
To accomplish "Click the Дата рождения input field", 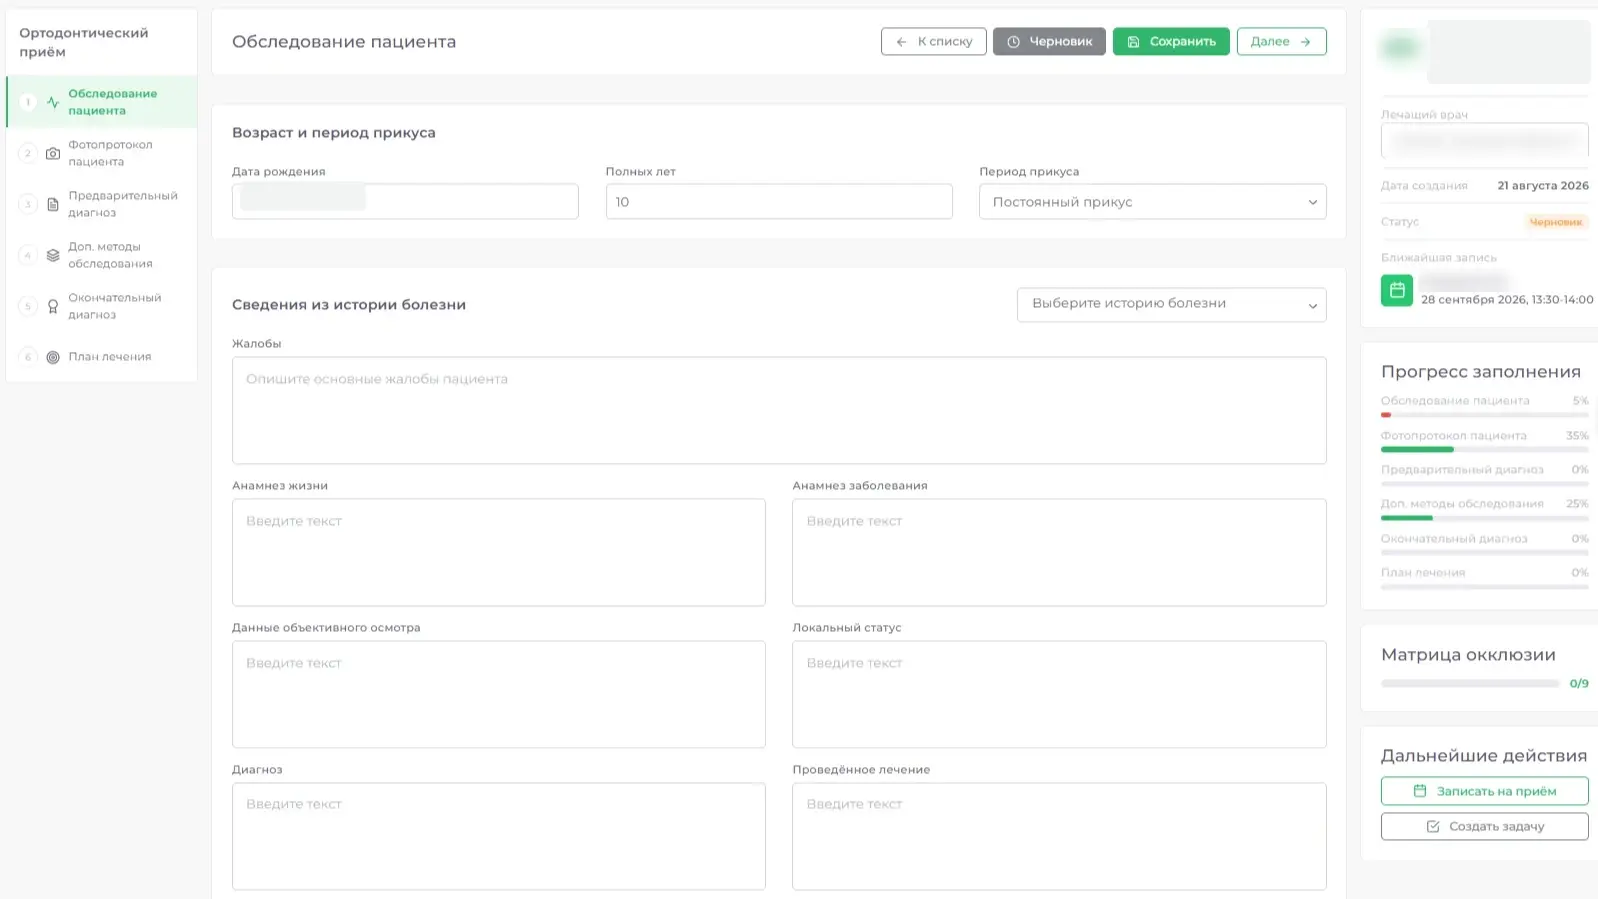I will pyautogui.click(x=405, y=201).
